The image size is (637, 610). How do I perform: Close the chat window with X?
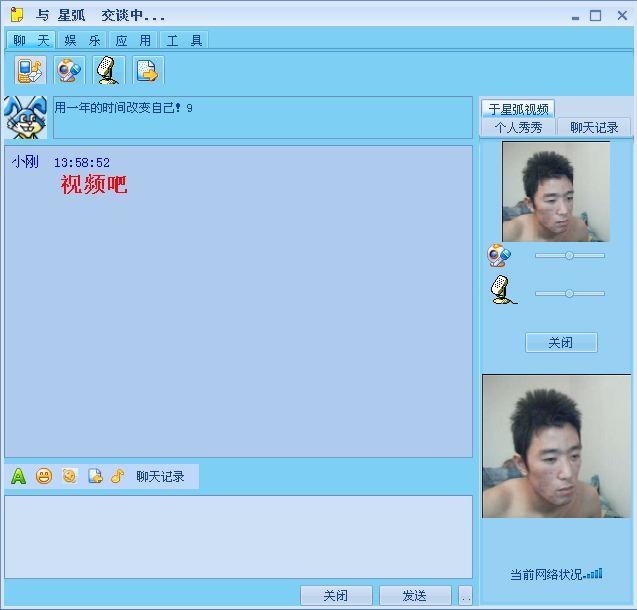(622, 16)
